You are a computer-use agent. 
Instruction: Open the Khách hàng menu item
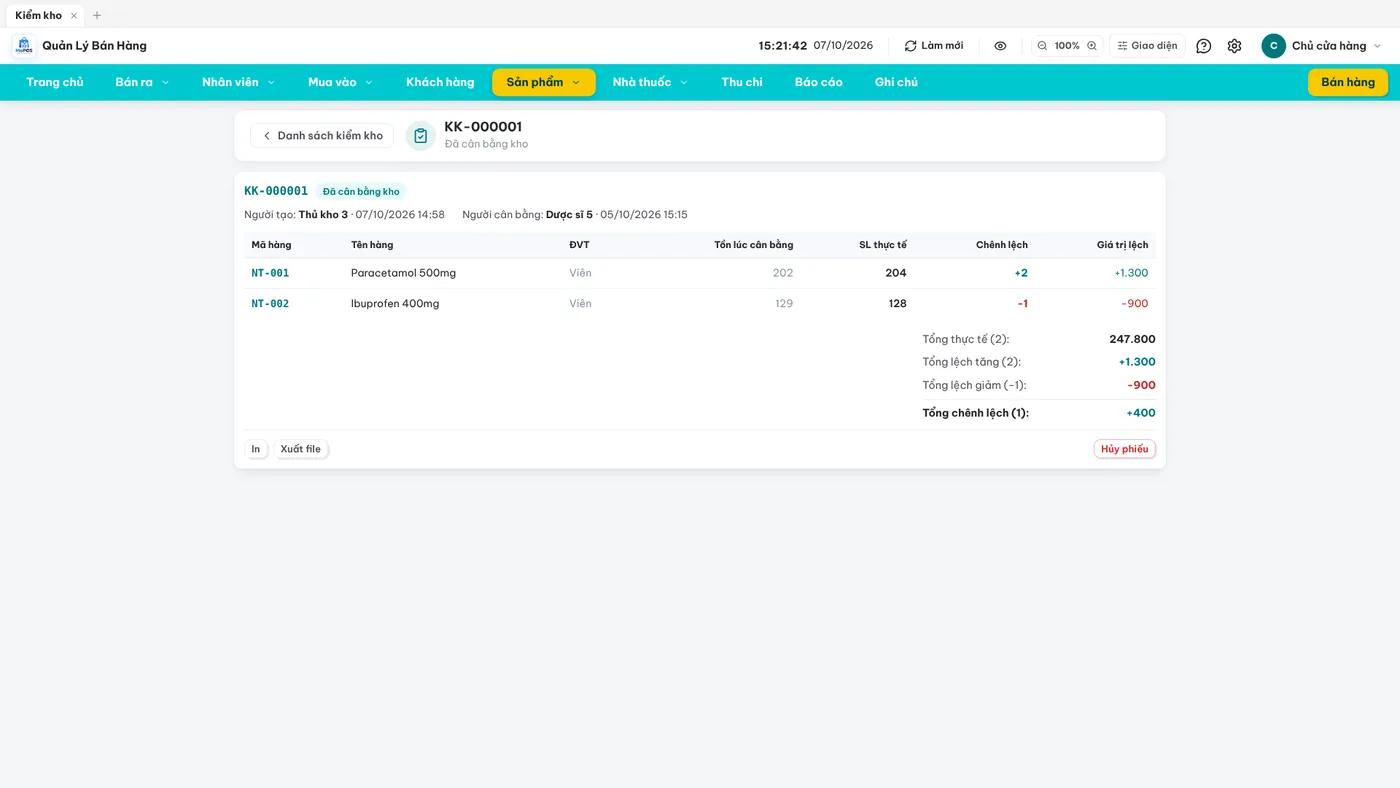(440, 82)
